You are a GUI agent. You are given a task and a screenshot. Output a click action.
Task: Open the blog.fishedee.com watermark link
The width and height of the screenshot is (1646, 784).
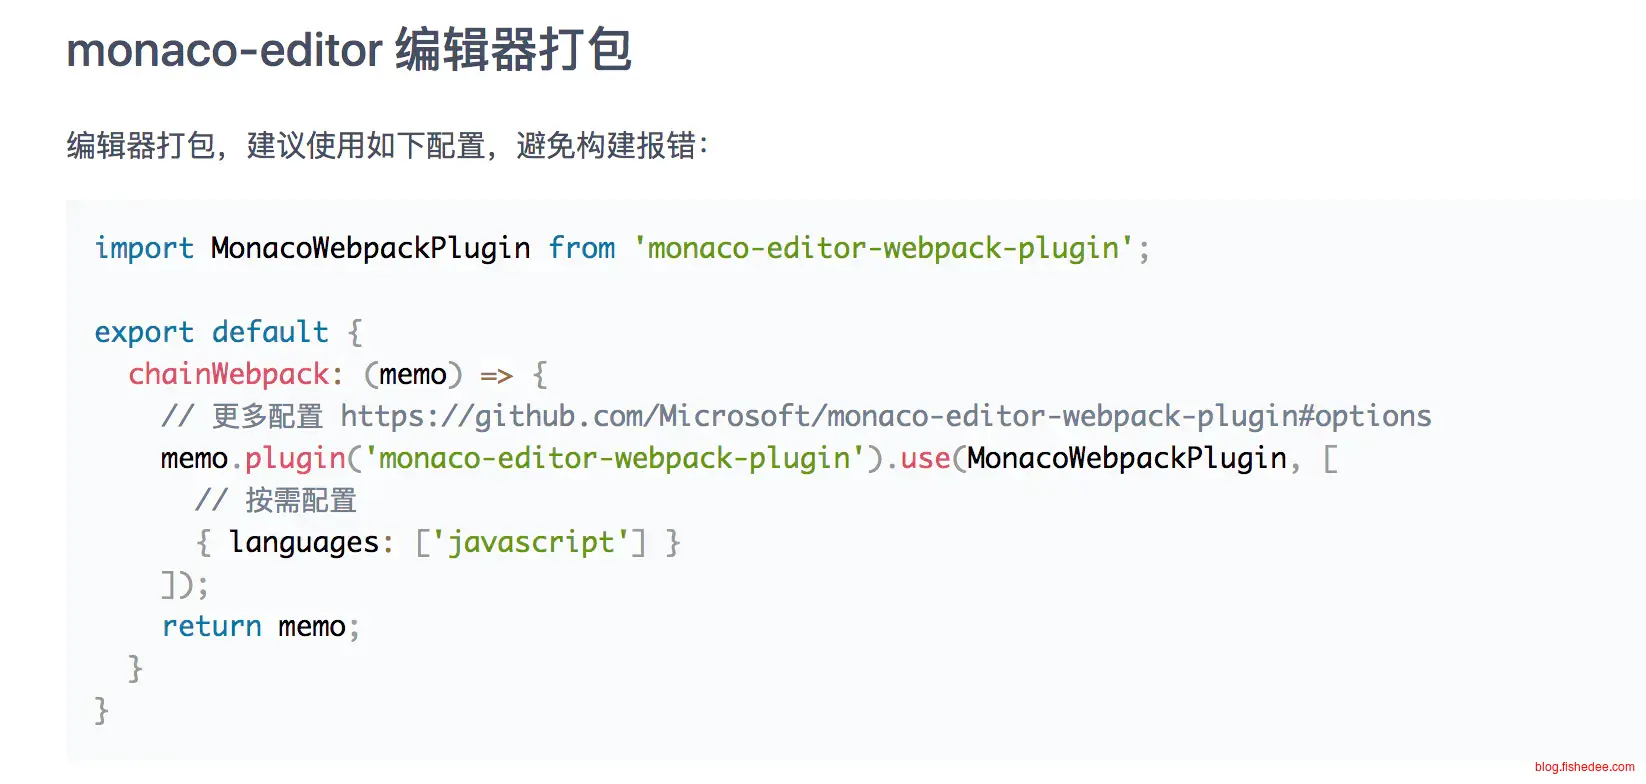point(1584,767)
